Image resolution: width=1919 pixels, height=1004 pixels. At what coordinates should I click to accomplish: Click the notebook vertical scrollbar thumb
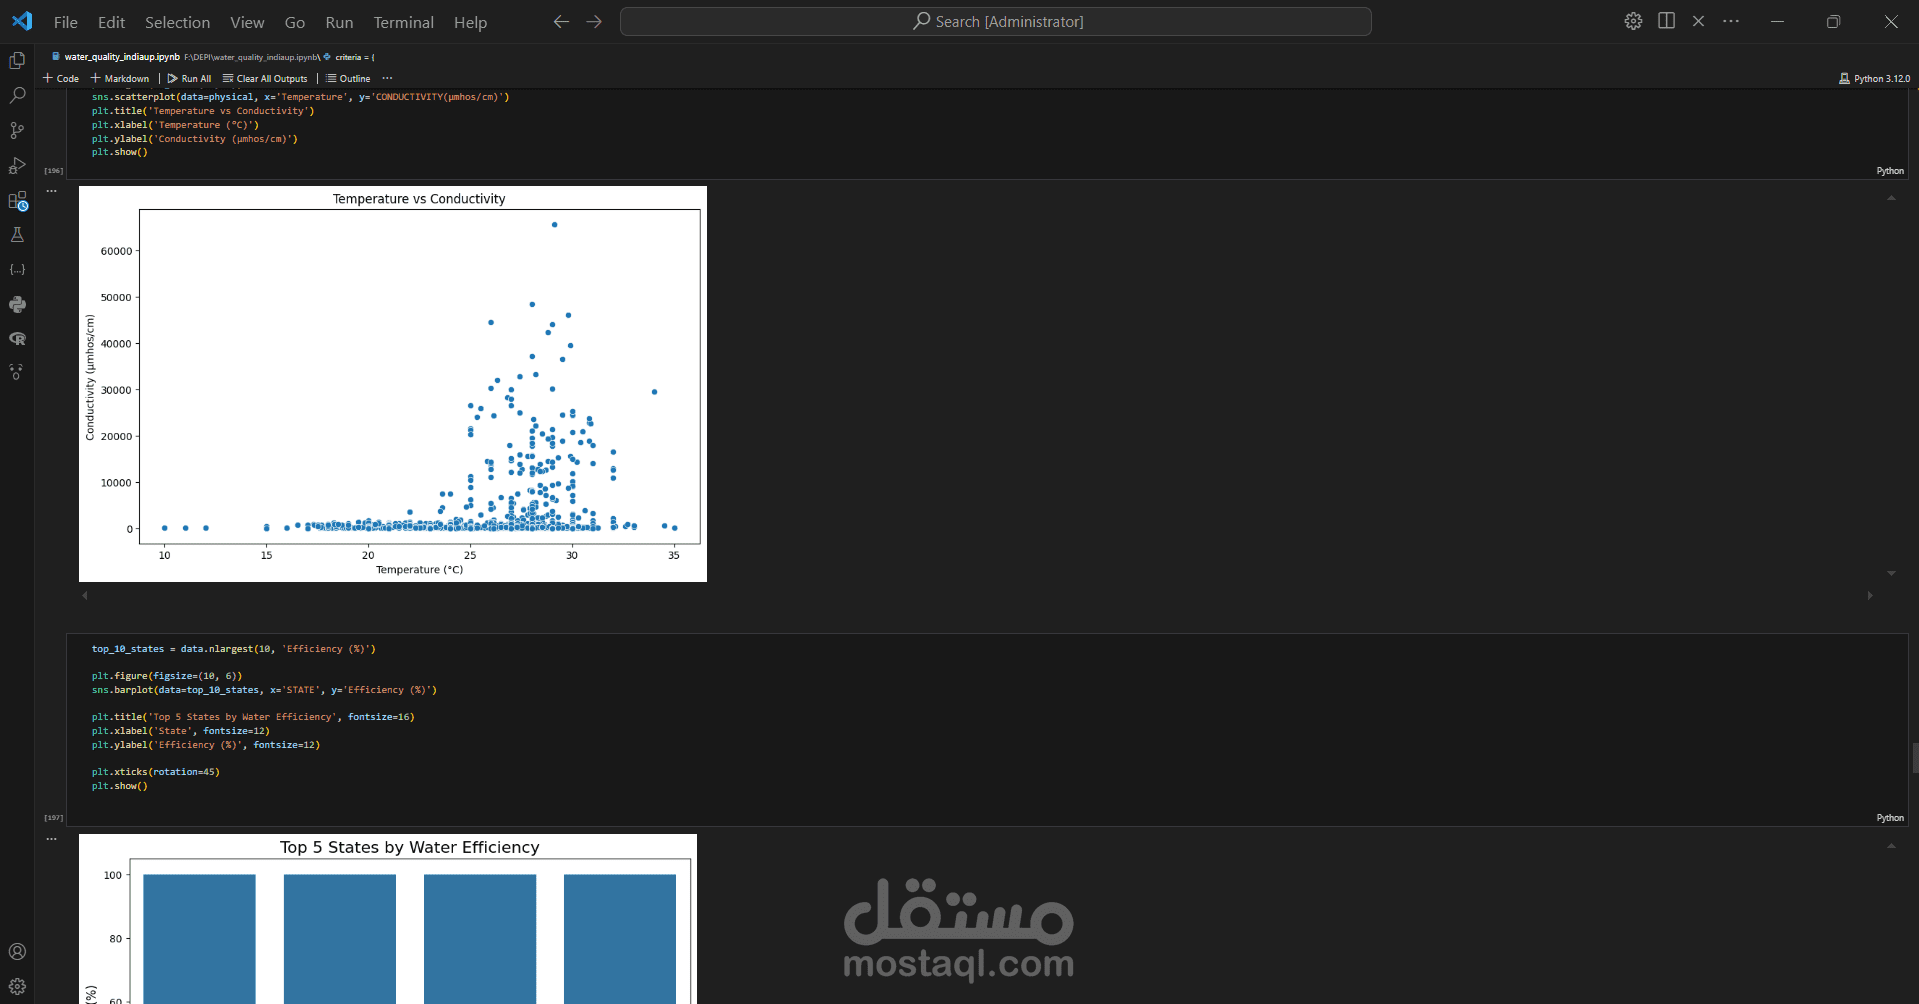[1915, 757]
